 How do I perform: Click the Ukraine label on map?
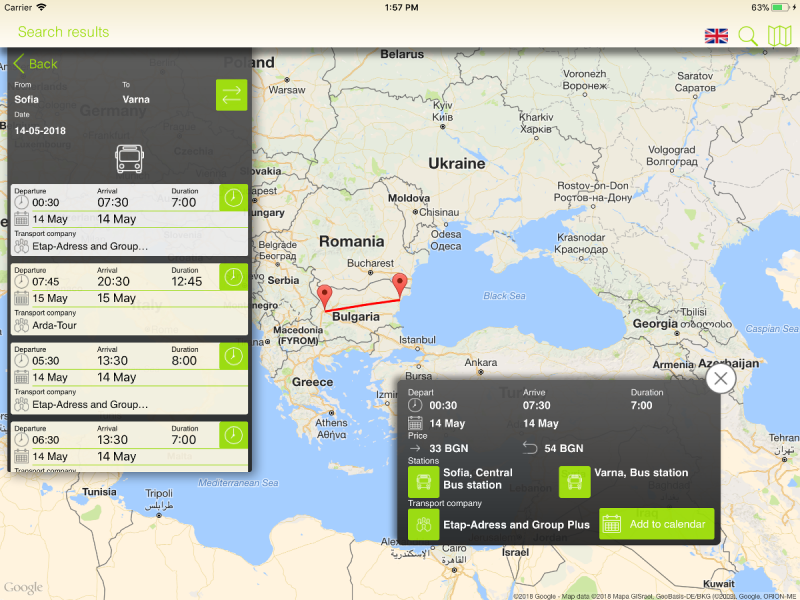coord(457,163)
